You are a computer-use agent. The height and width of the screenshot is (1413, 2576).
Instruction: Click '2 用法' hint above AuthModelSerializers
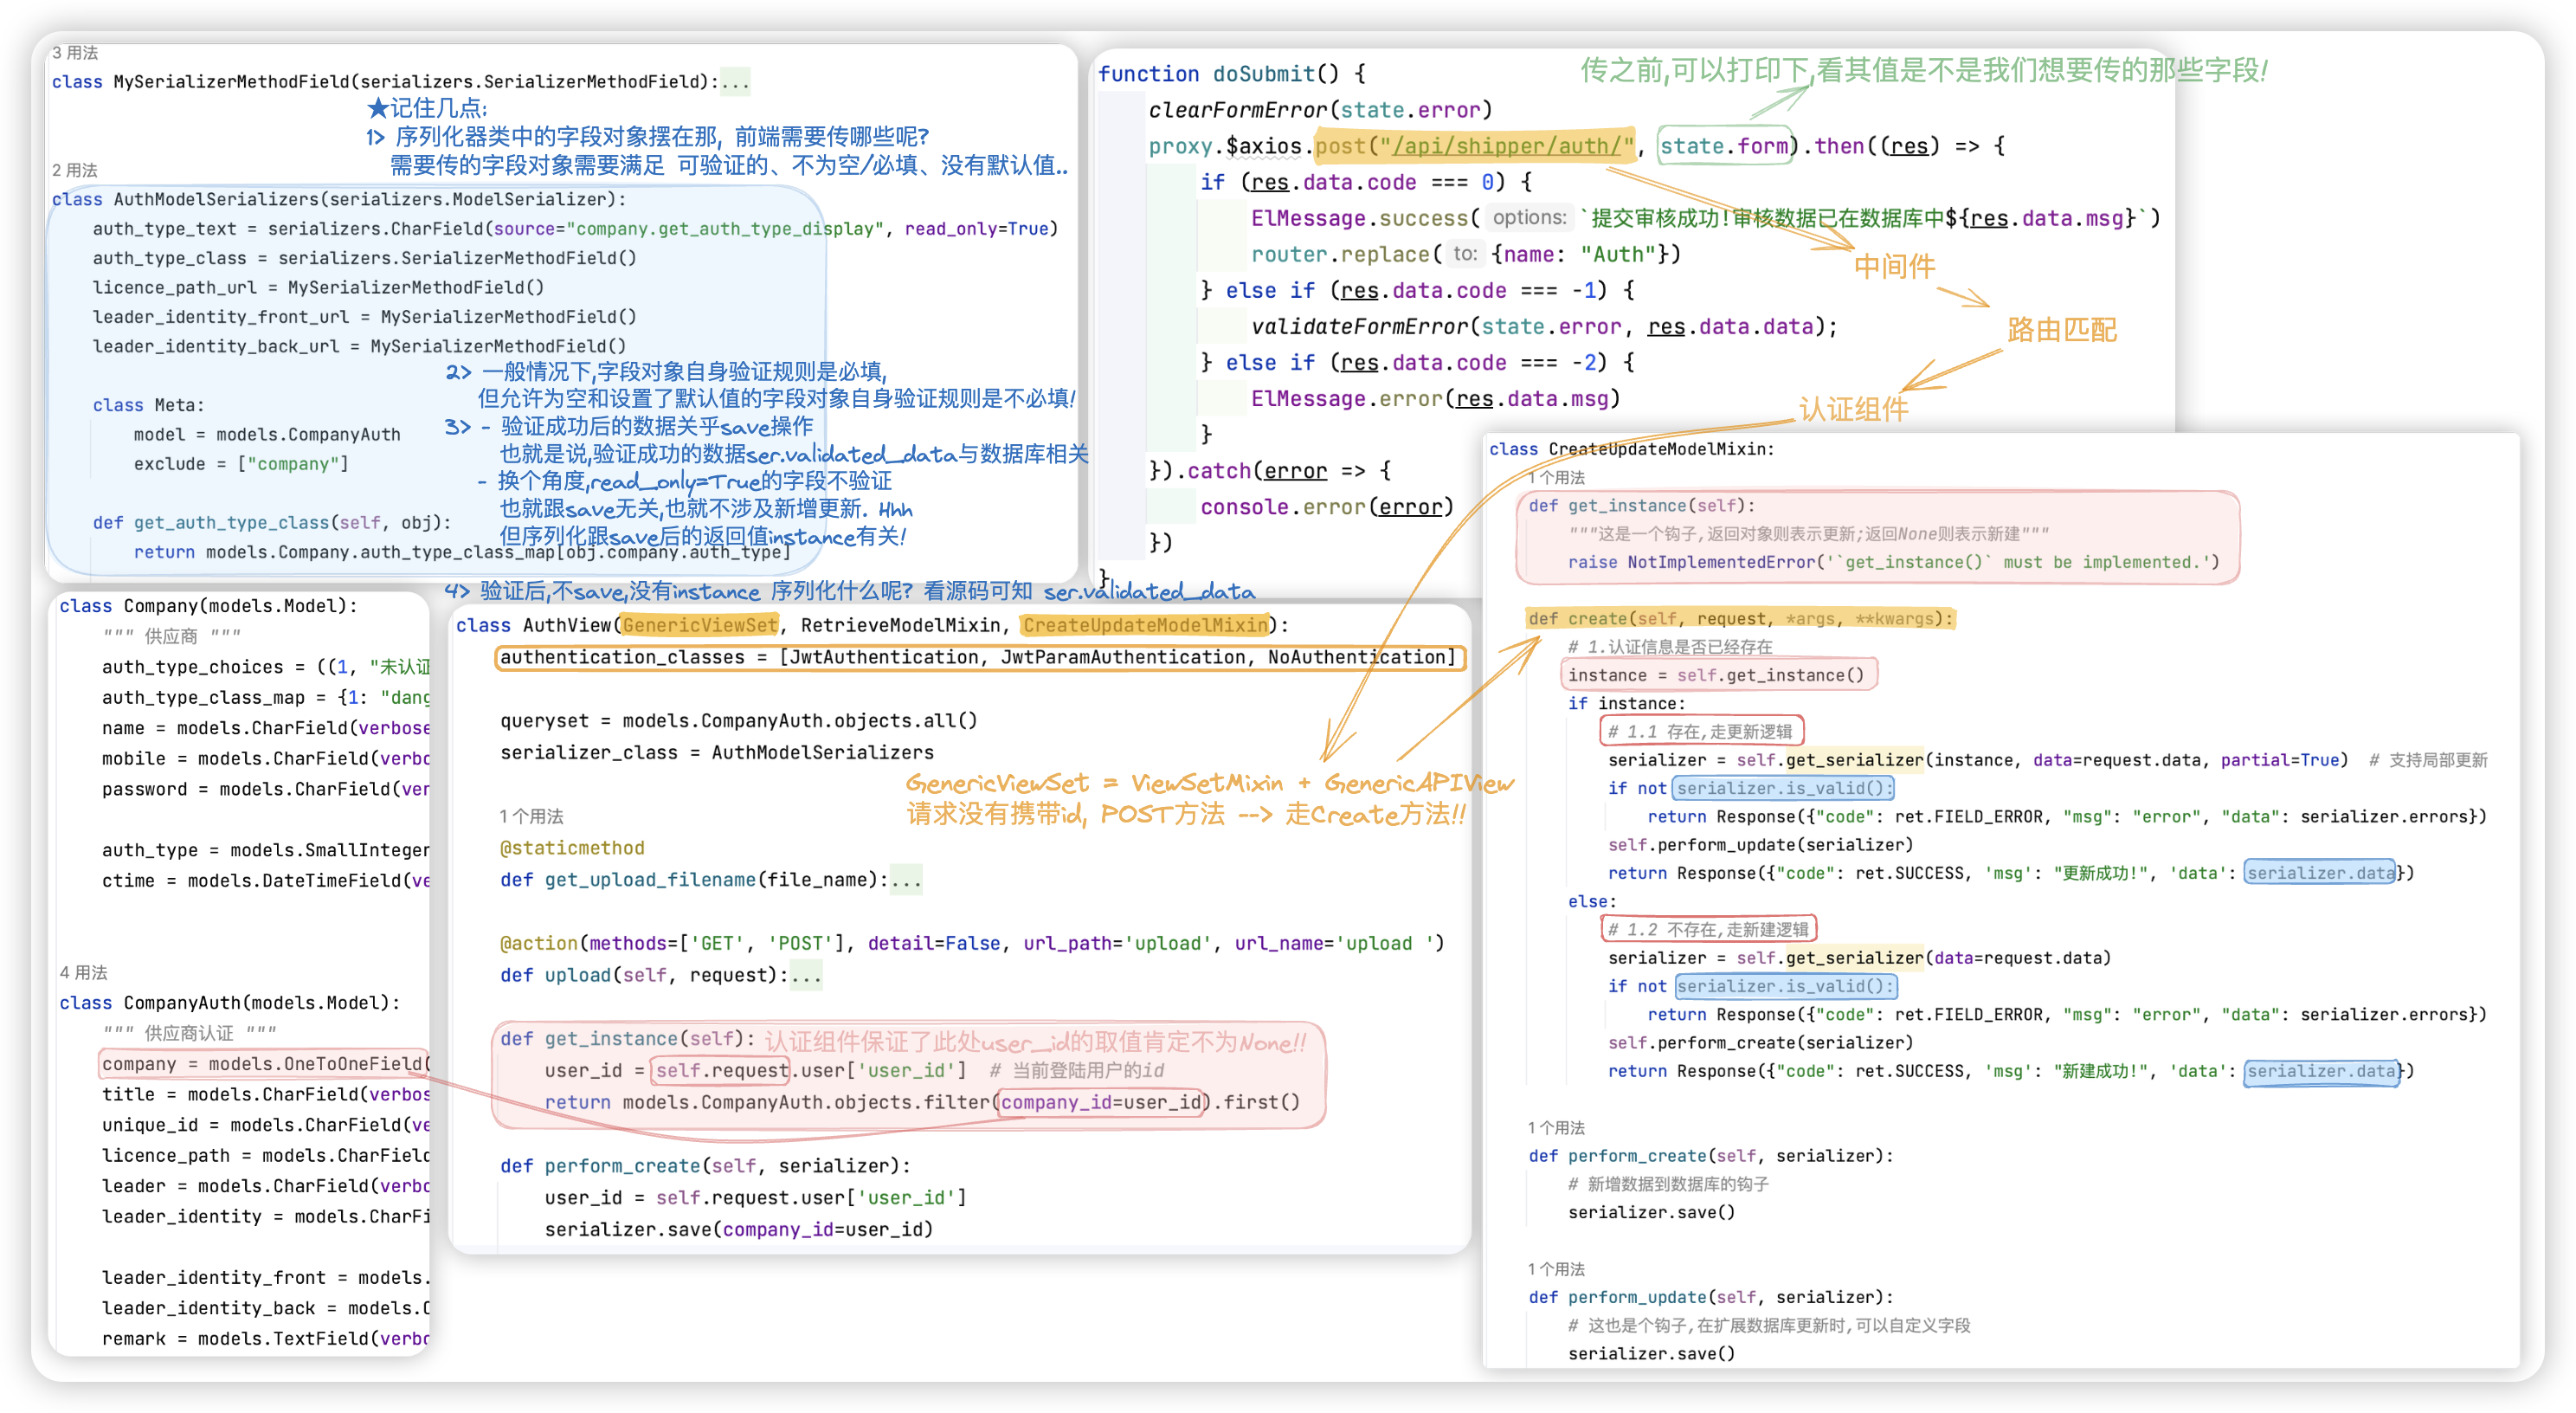tap(75, 170)
